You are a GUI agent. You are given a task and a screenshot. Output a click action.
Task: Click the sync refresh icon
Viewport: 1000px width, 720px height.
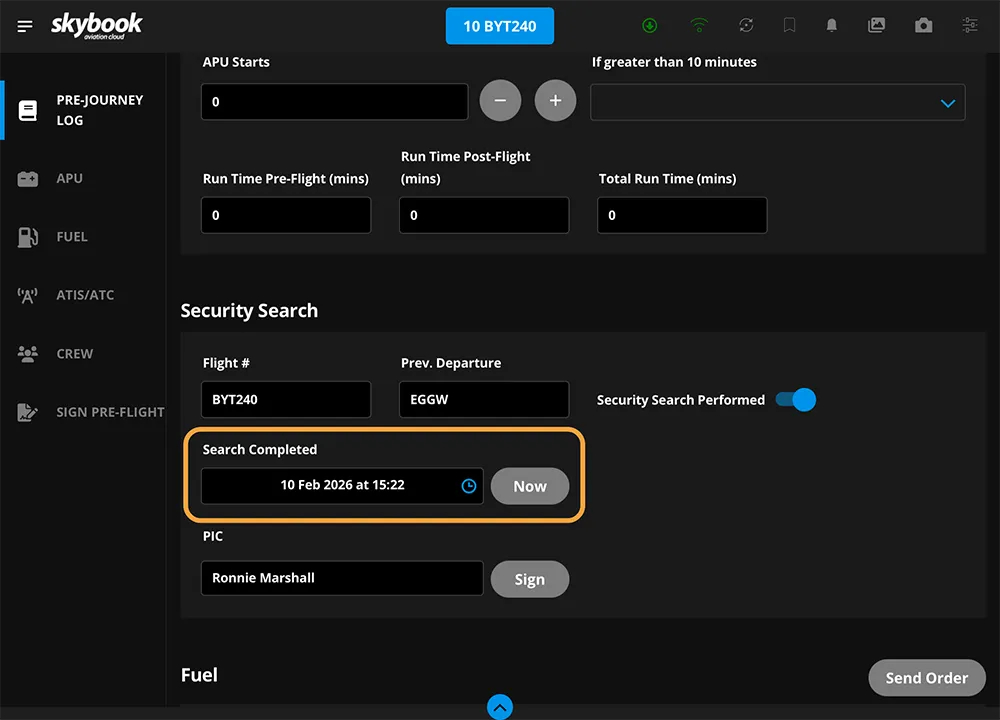tap(746, 26)
